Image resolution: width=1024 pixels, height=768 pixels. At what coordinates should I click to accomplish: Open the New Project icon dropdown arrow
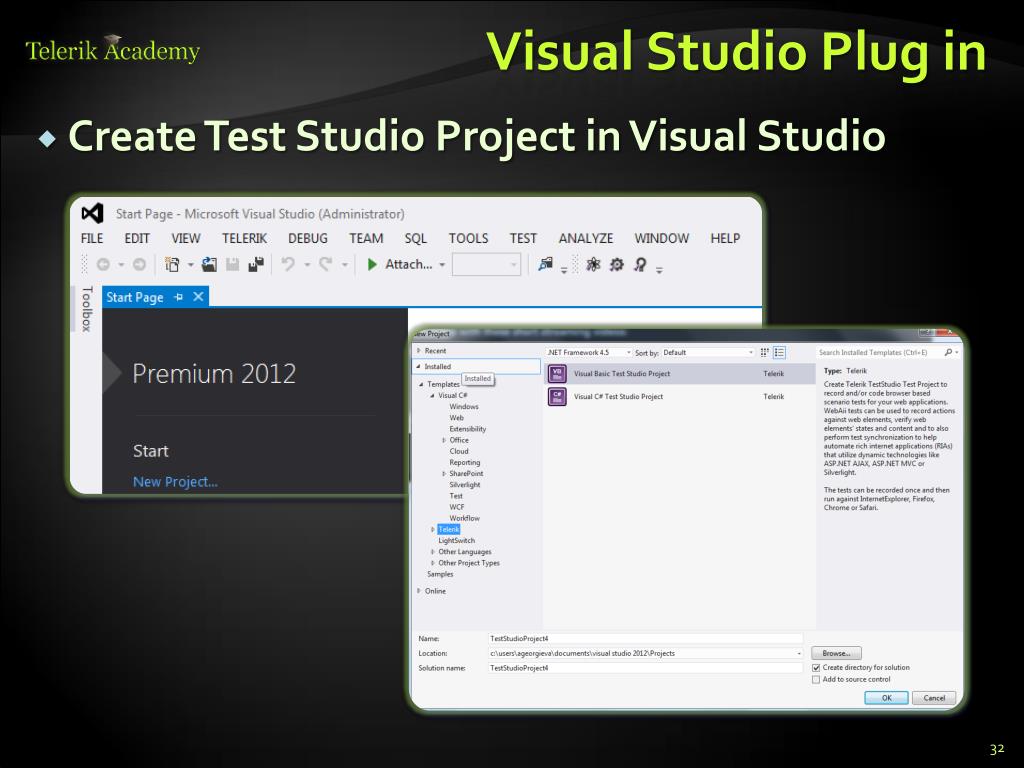pyautogui.click(x=191, y=265)
